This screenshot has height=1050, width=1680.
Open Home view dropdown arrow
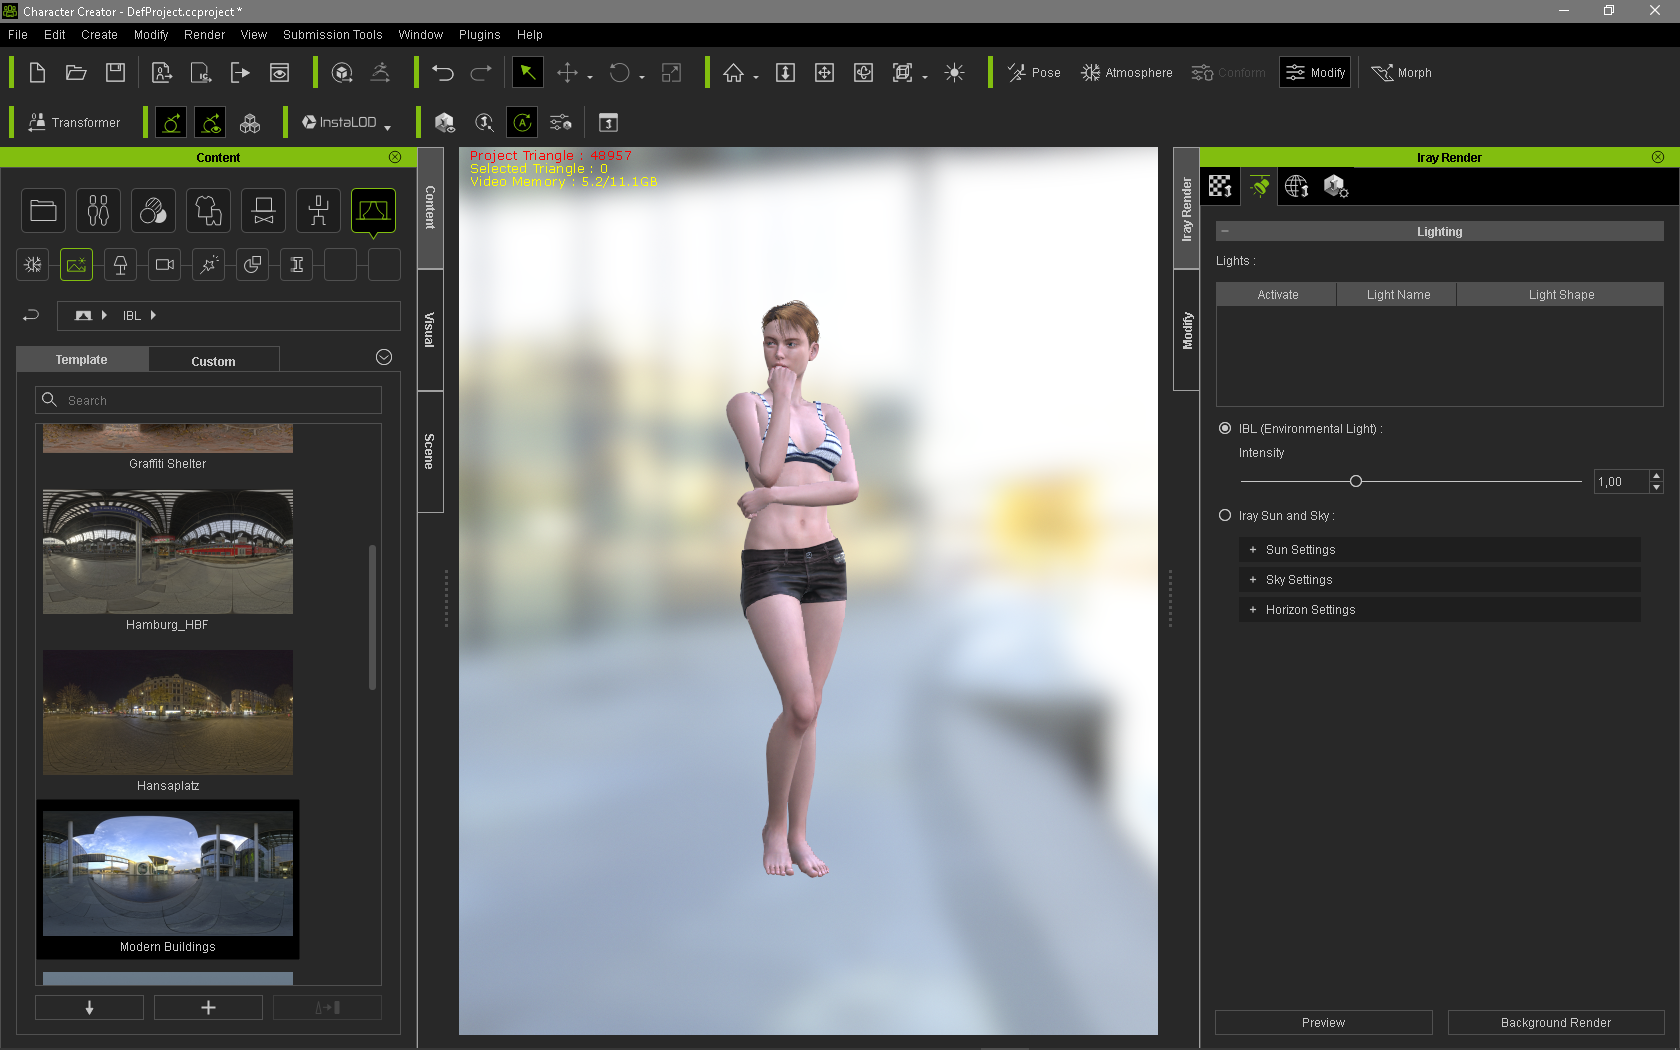pos(756,77)
